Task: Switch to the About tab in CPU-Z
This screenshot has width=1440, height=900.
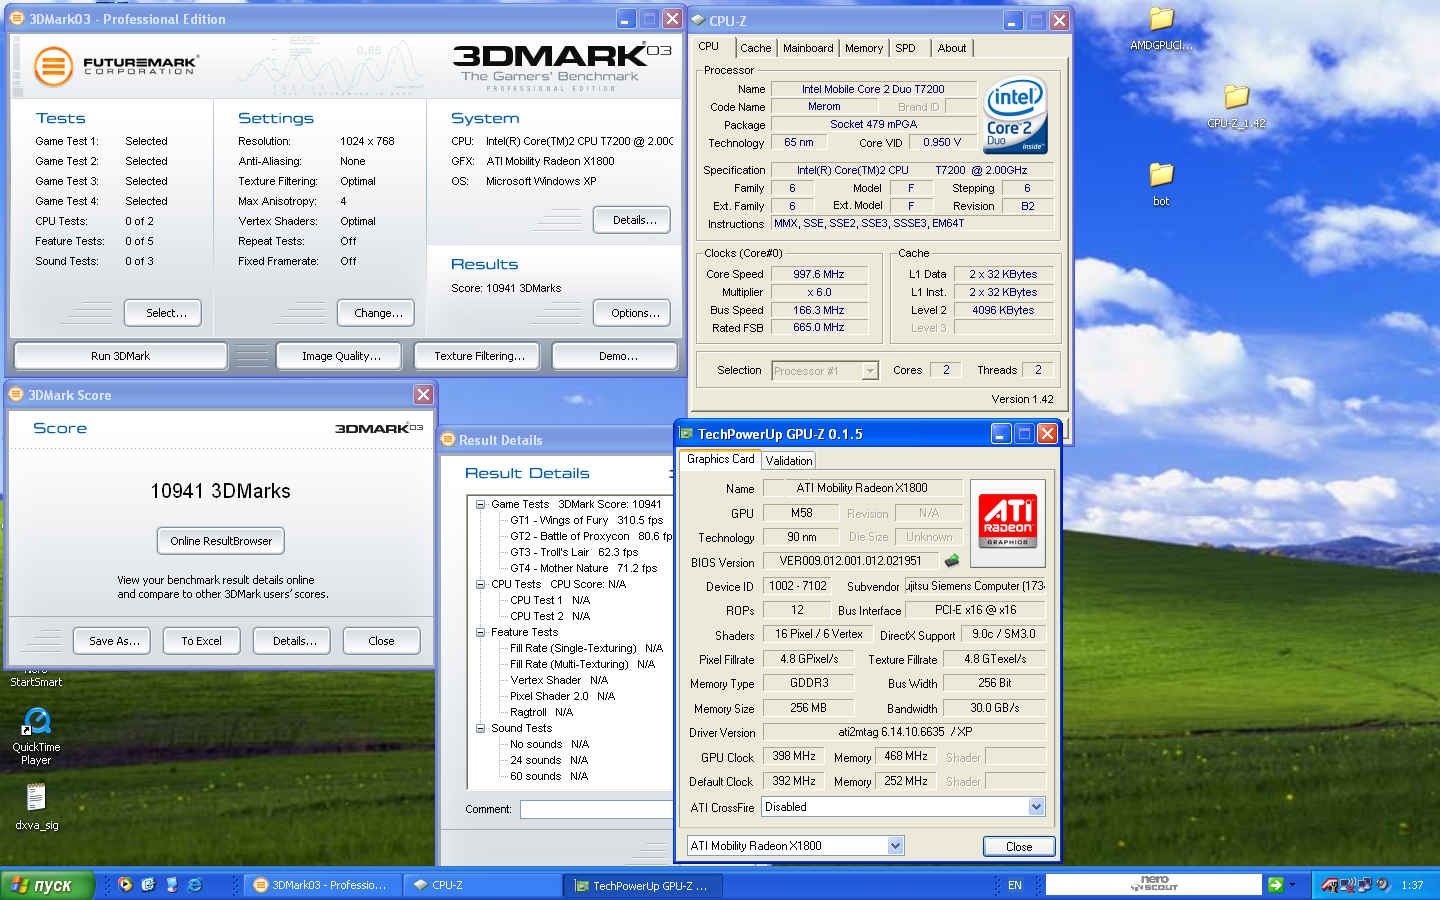Action: [952, 48]
